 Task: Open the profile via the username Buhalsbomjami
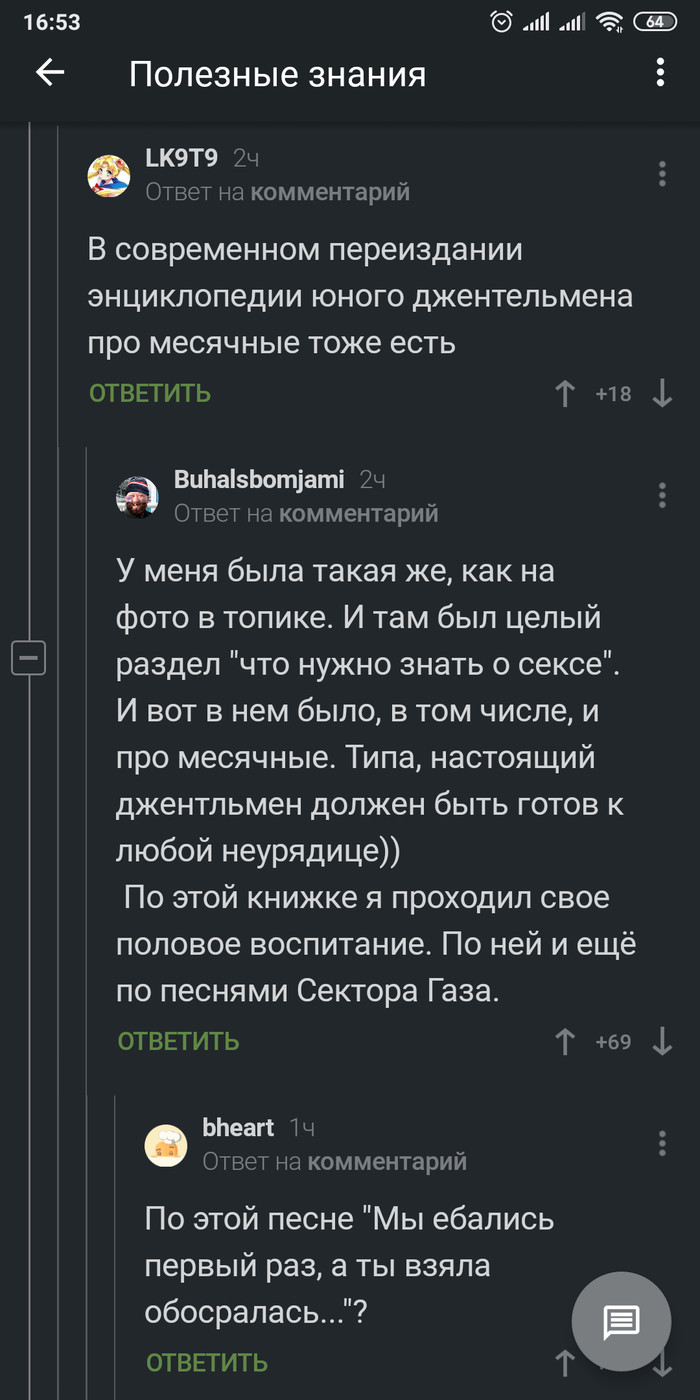259,480
